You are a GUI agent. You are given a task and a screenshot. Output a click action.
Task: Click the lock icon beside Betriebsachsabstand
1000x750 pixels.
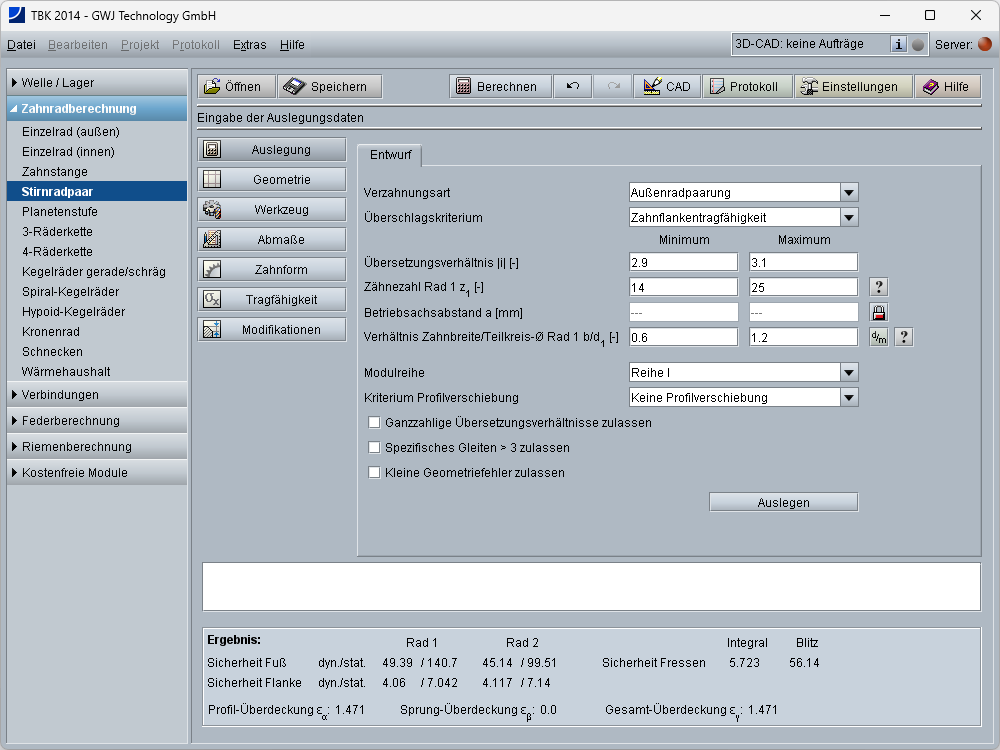click(879, 312)
